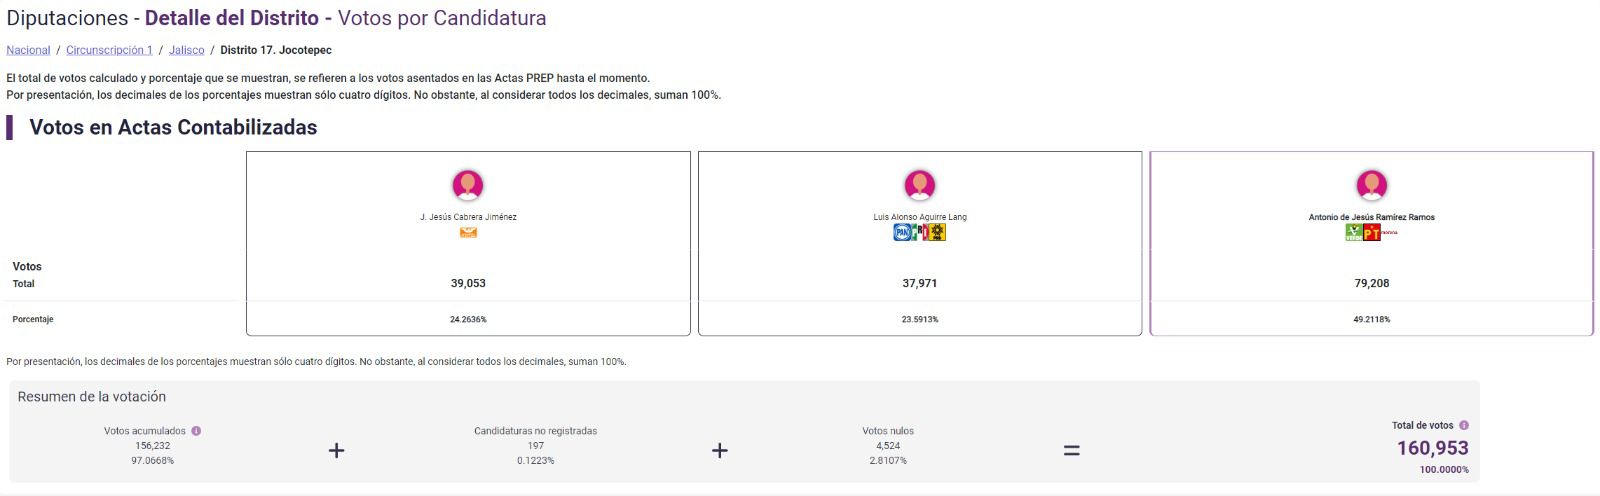Screen dimensions: 1600x496
Task: Click Antonio de Jesús Ramírez Ramos name
Action: (1371, 217)
